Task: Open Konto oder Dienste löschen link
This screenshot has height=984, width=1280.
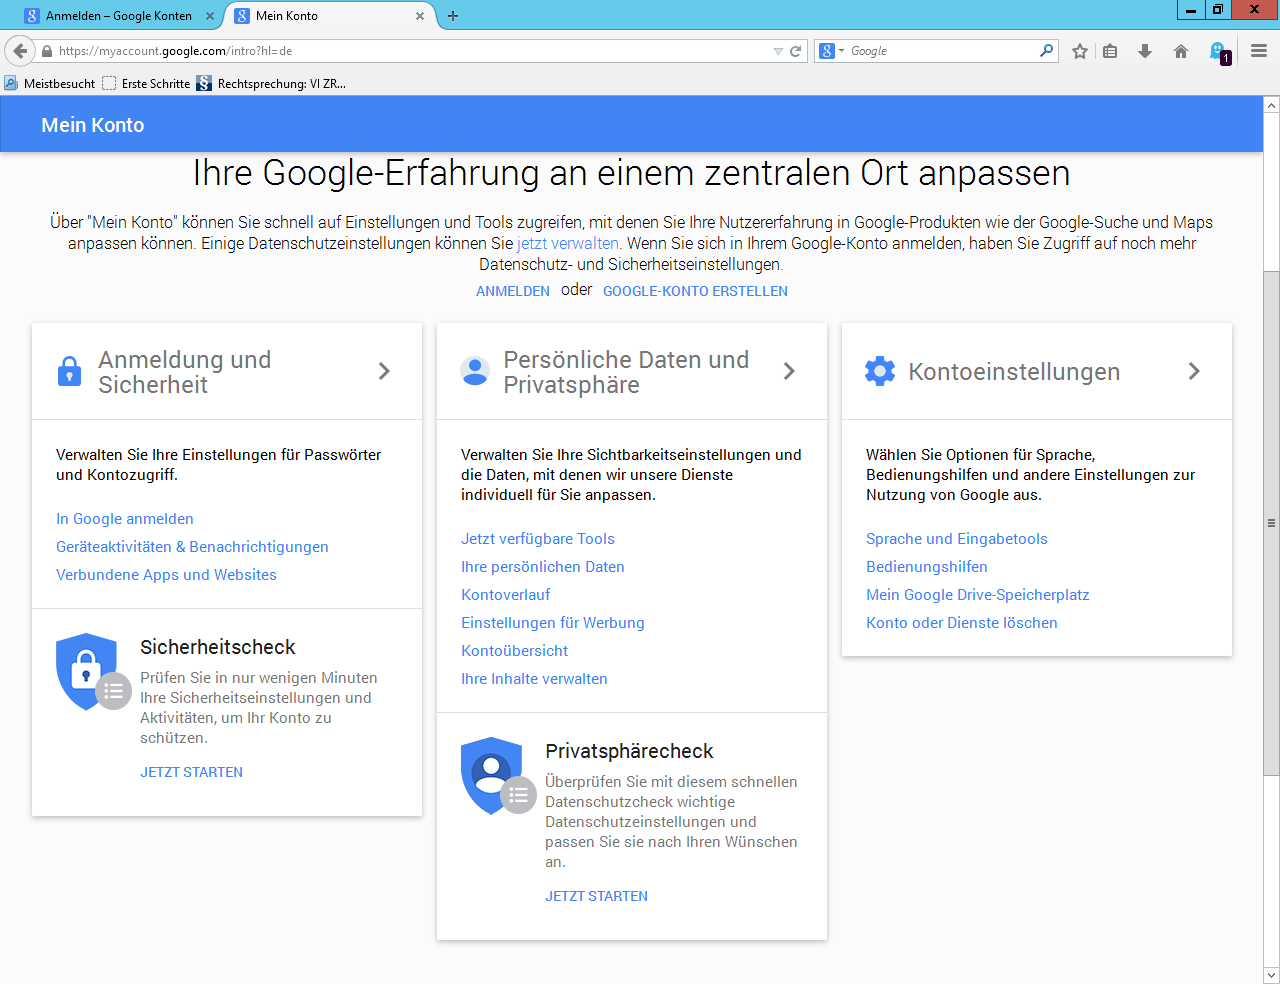Action: [962, 623]
